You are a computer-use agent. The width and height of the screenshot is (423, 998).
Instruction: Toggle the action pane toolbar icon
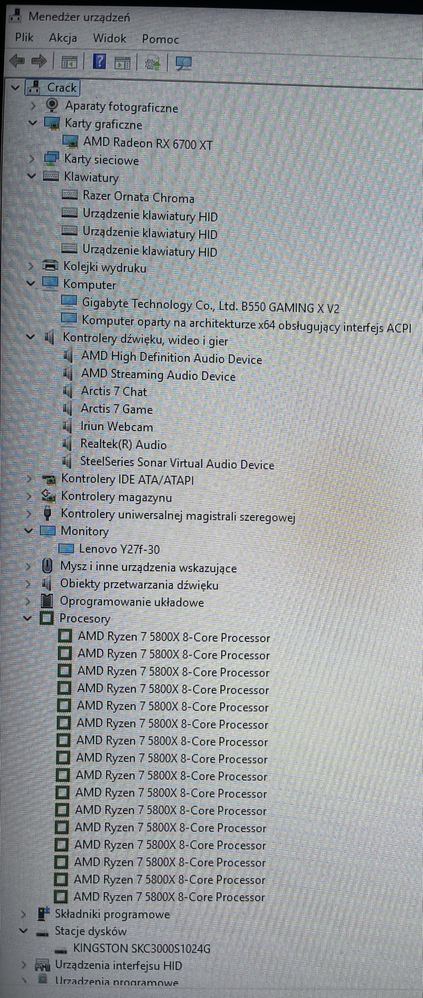[x=123, y=62]
